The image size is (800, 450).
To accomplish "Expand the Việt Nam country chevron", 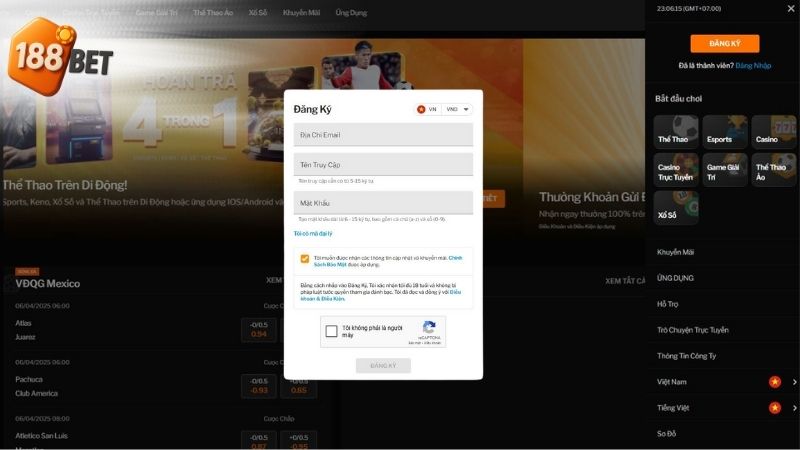I will (x=794, y=382).
